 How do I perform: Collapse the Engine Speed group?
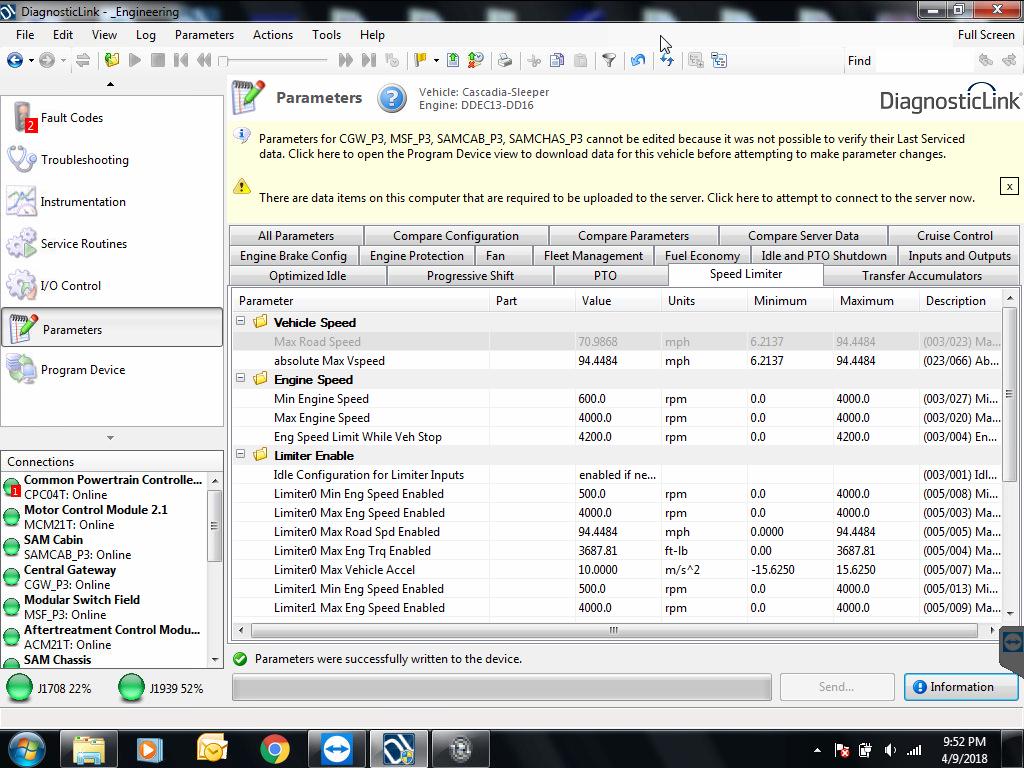coord(240,378)
